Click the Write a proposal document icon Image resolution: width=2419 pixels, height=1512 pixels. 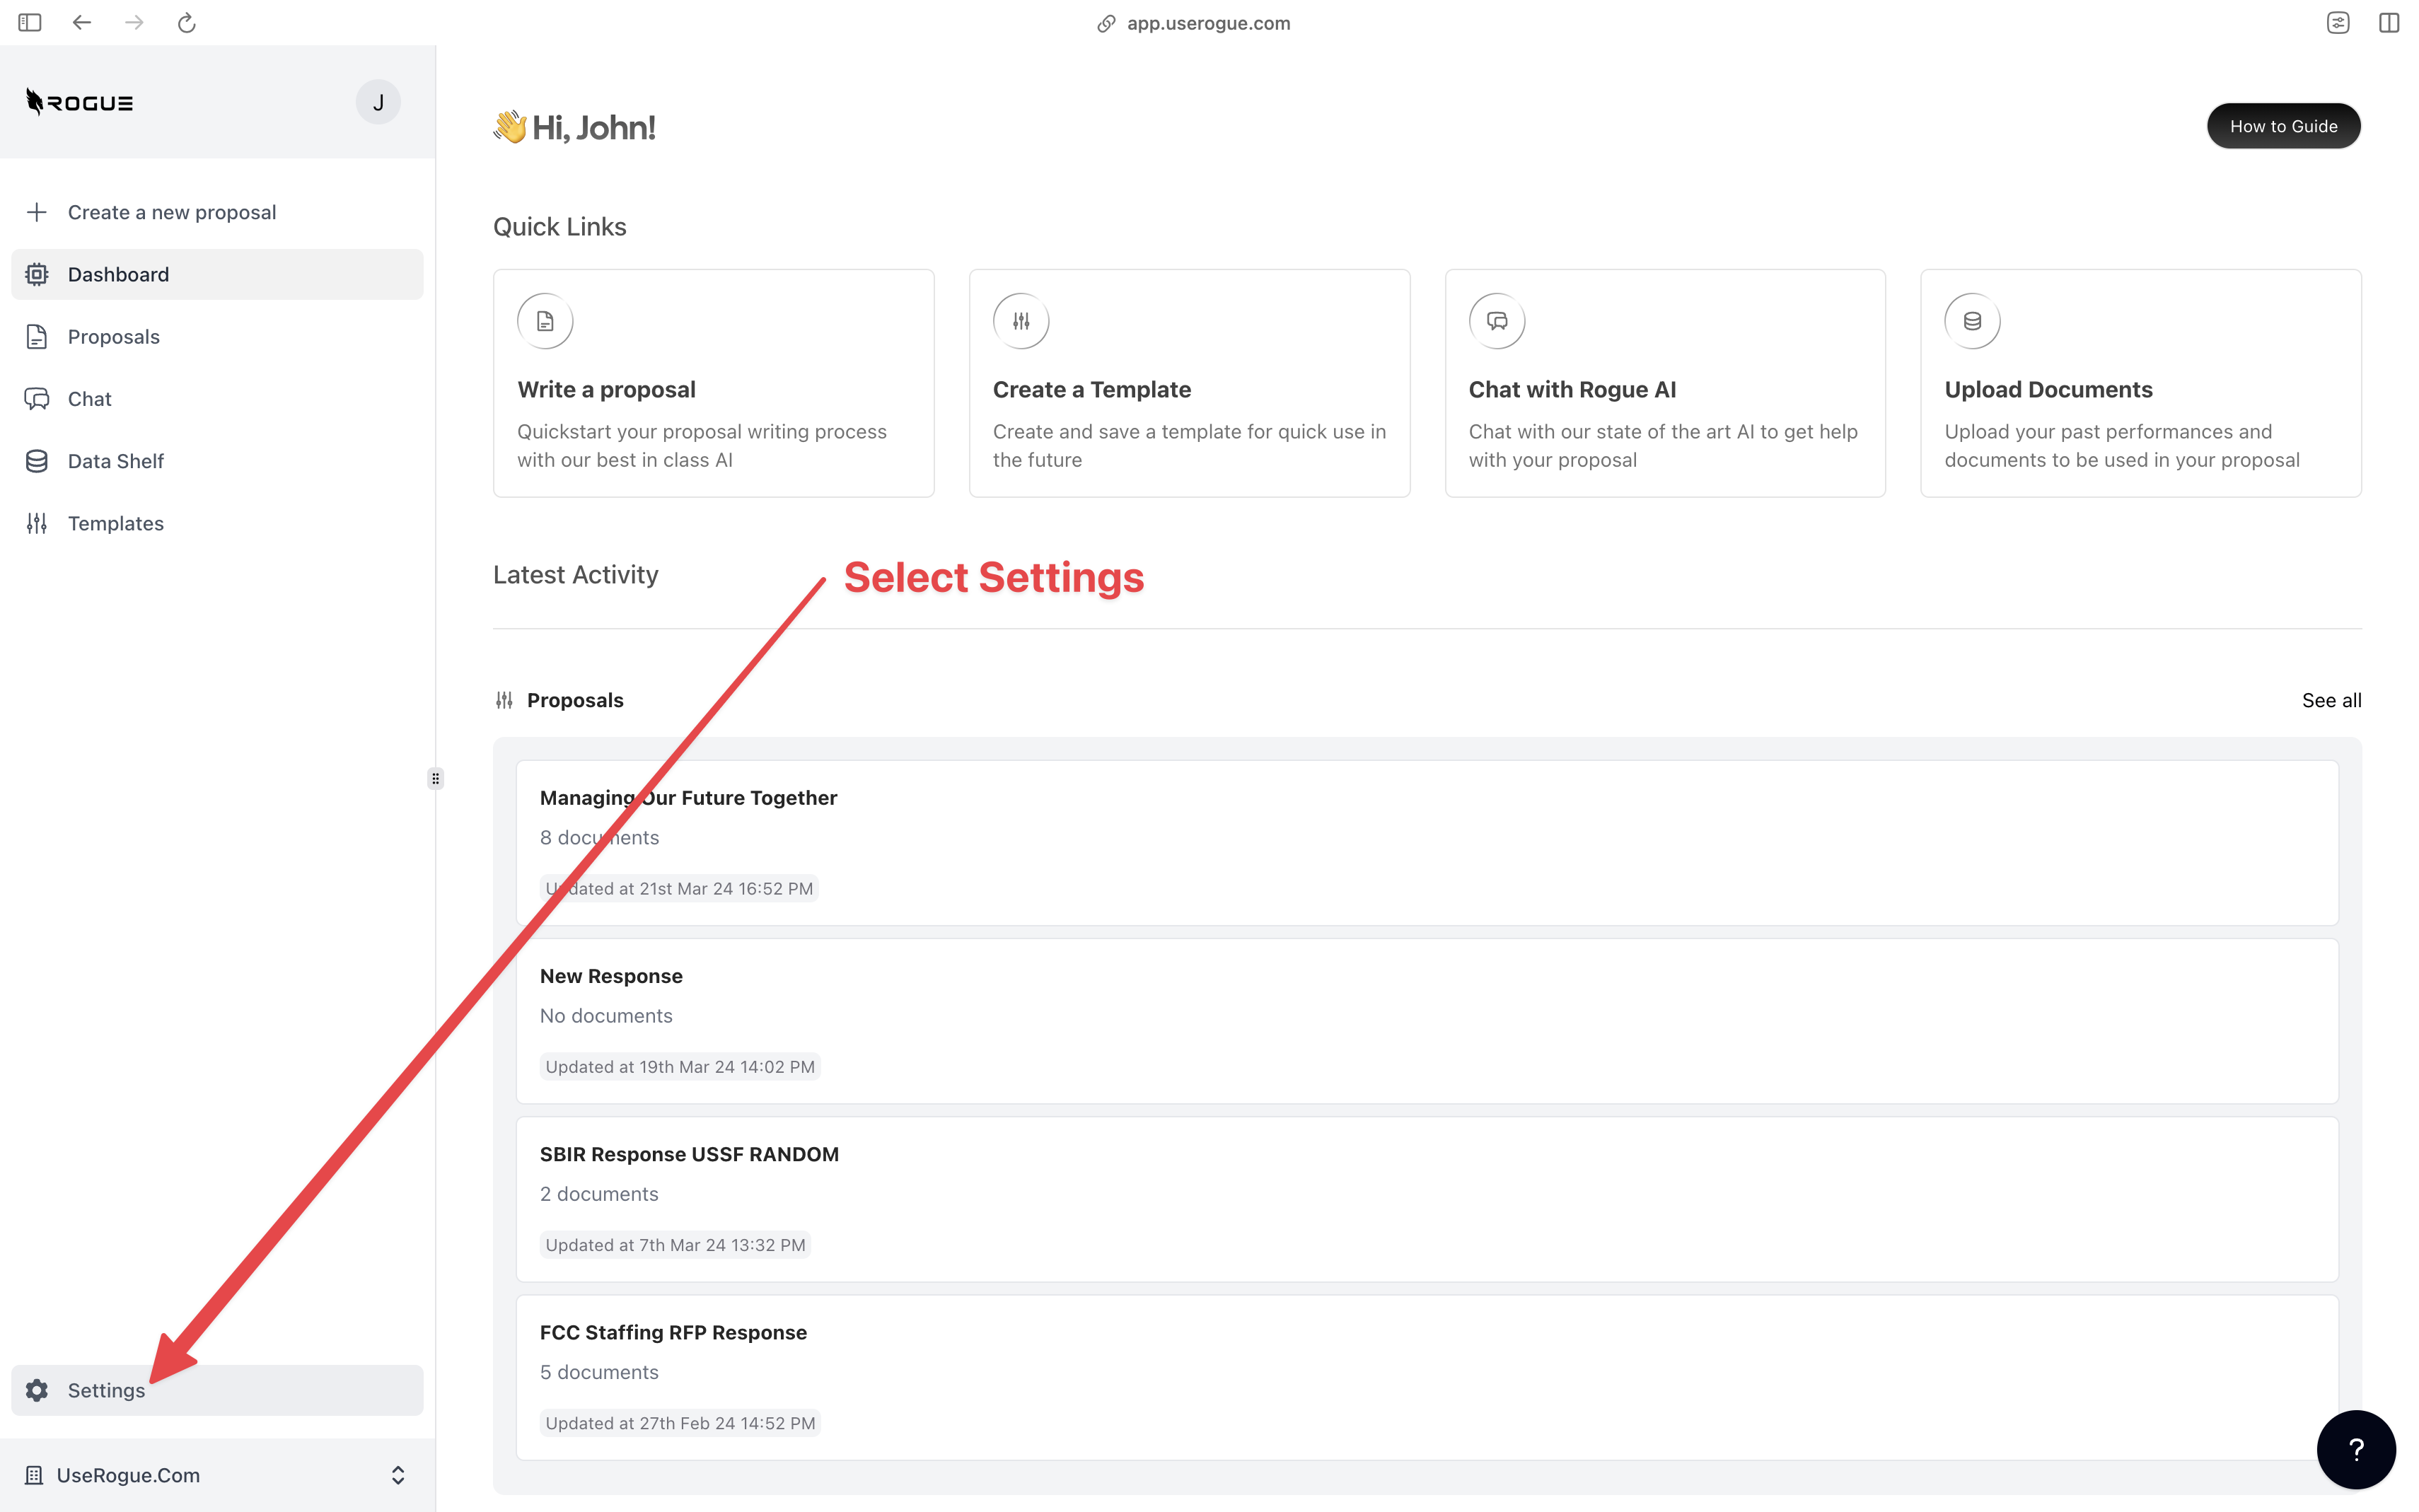click(x=545, y=321)
